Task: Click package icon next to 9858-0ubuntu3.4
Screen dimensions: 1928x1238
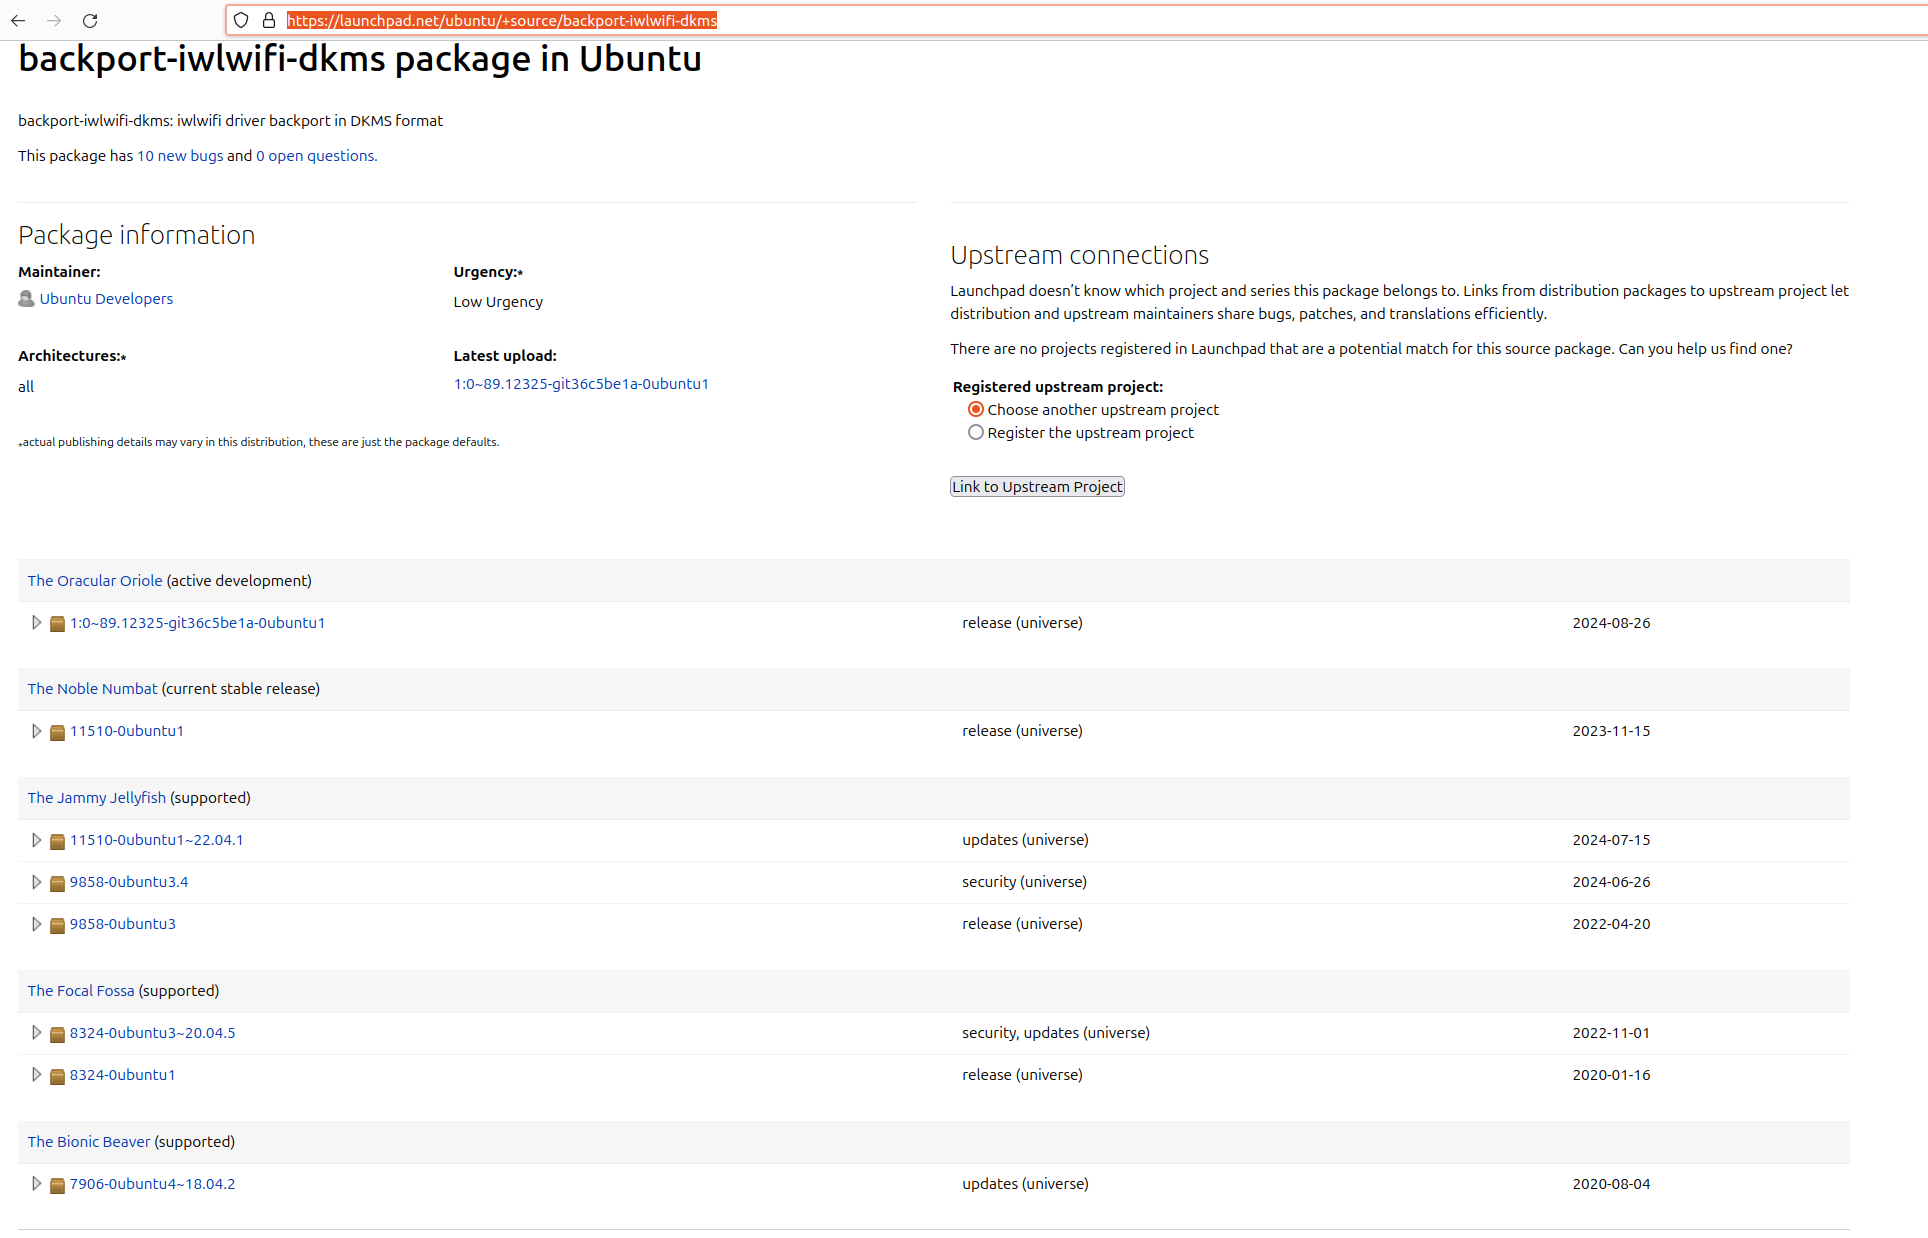Action: pos(57,883)
